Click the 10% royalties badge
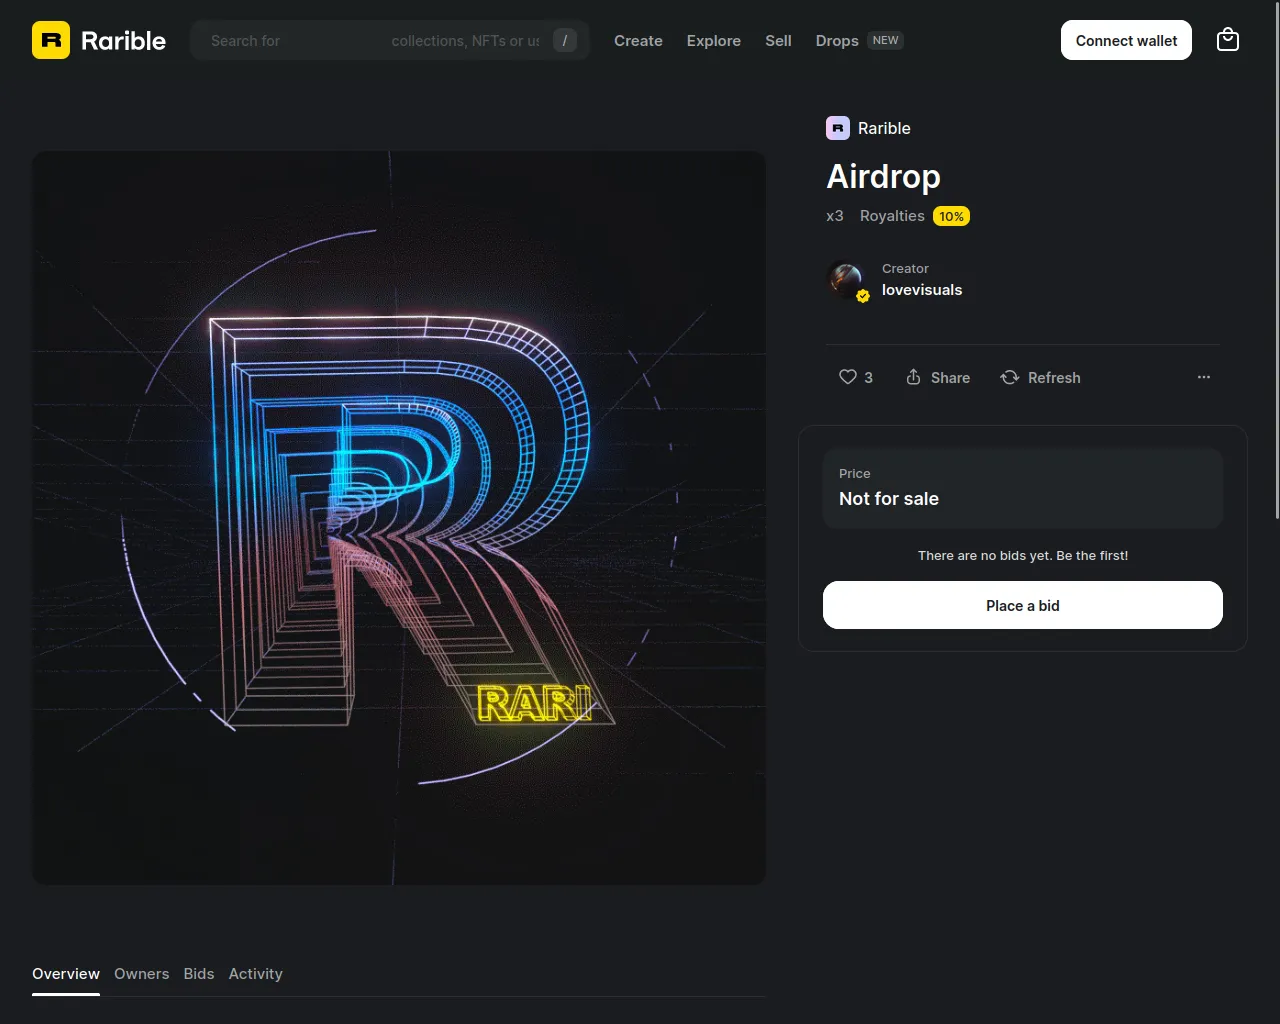The height and width of the screenshot is (1024, 1280). click(951, 216)
